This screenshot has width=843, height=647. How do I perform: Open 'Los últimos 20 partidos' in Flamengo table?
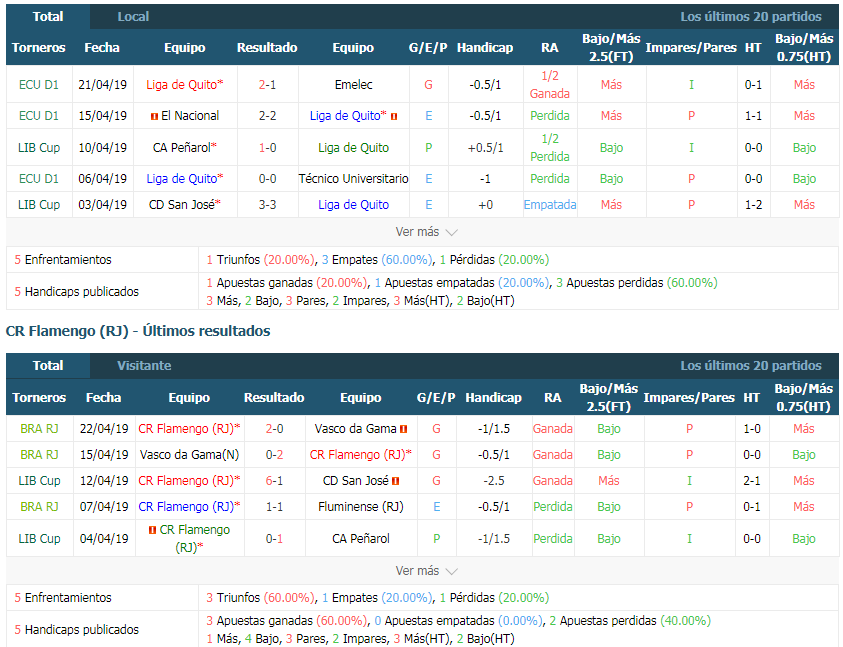tap(751, 366)
